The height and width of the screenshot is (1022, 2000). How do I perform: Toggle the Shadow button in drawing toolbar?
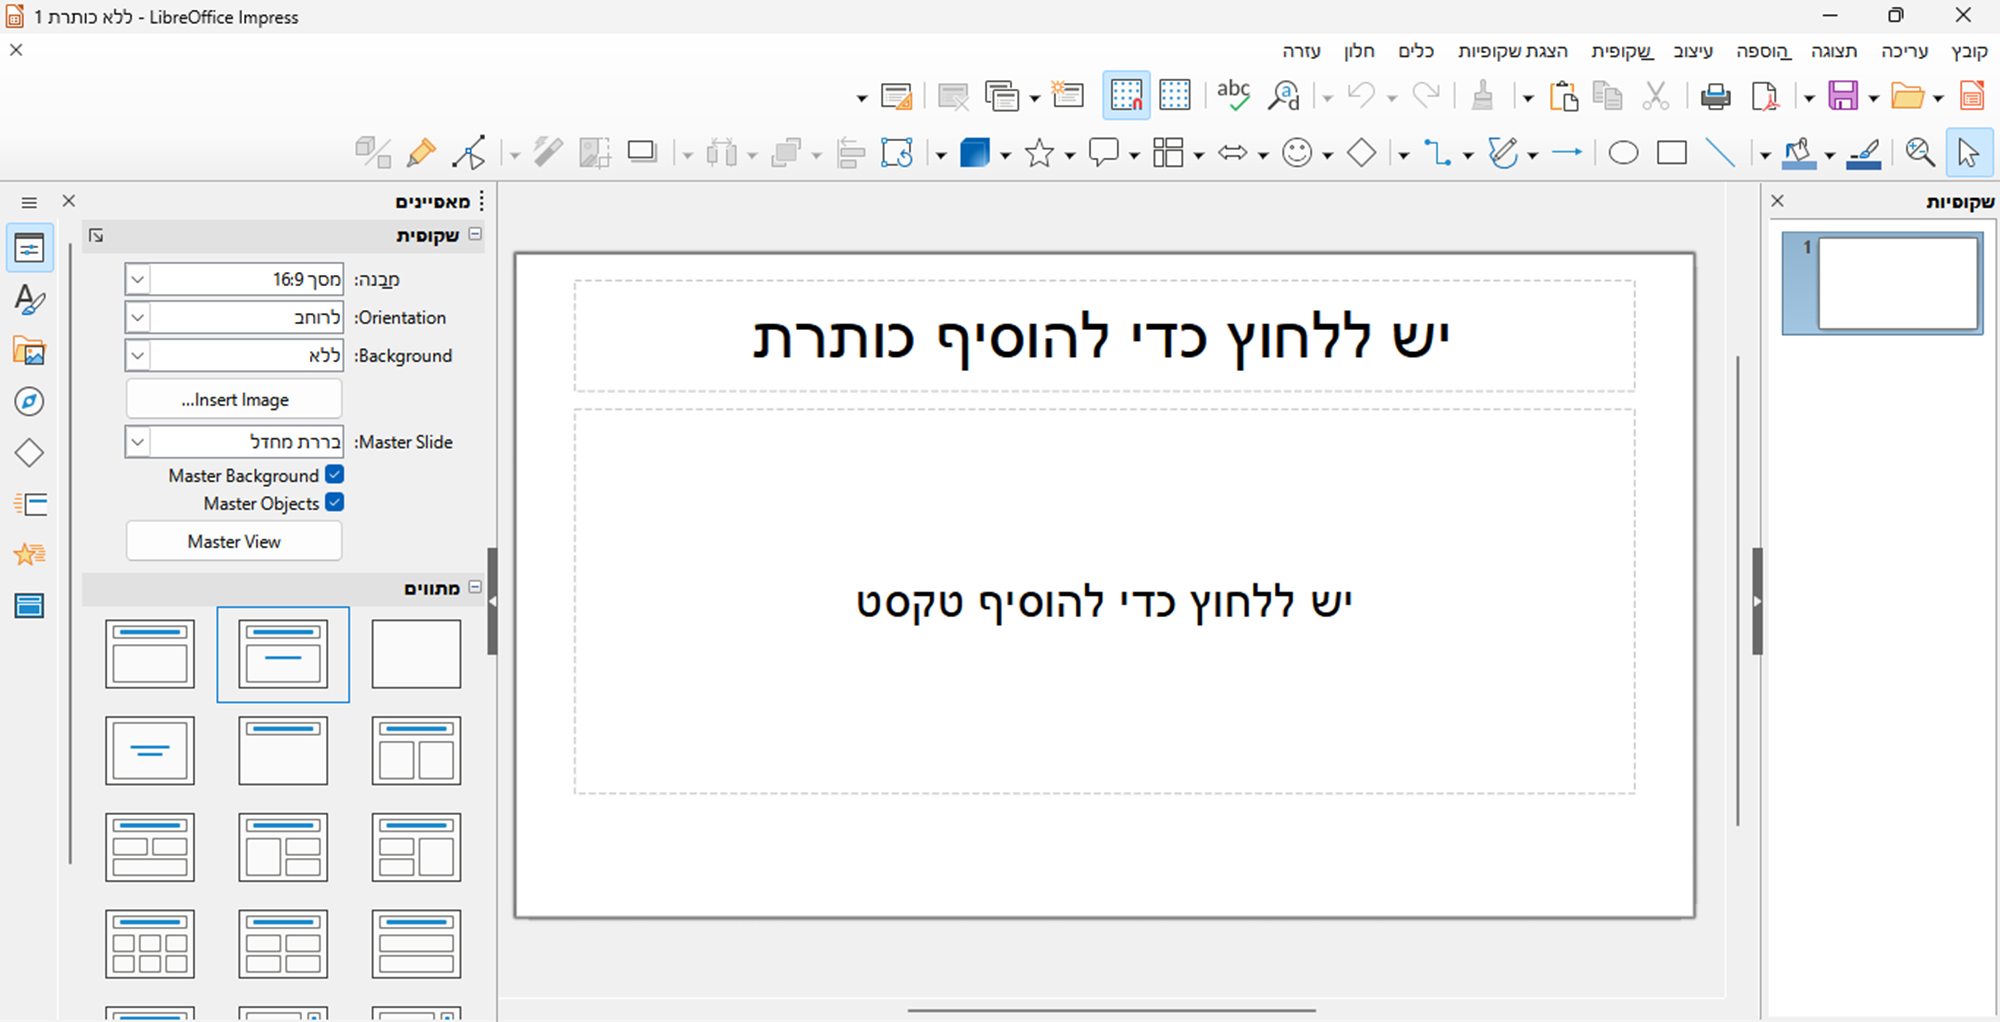[641, 152]
